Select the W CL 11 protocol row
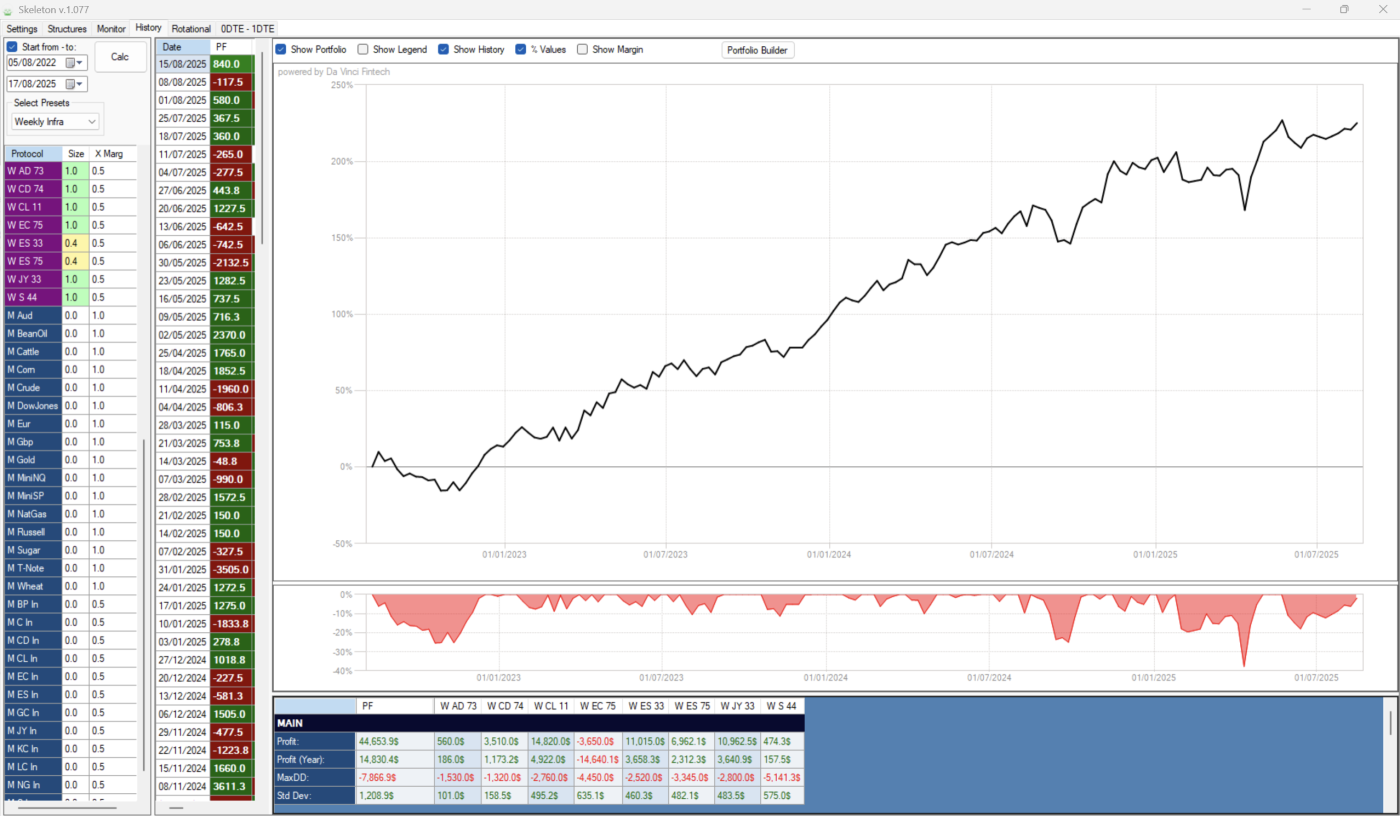The image size is (1400, 816). coord(32,207)
